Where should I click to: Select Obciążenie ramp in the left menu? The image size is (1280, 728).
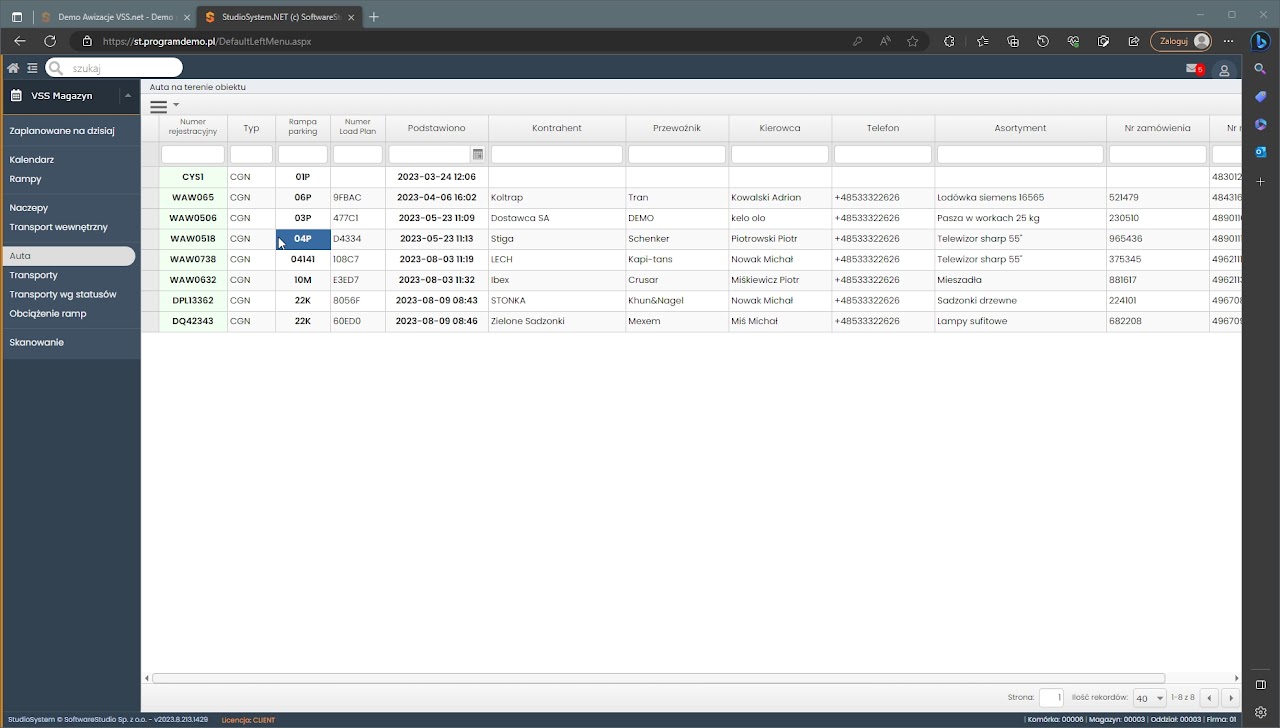click(48, 314)
